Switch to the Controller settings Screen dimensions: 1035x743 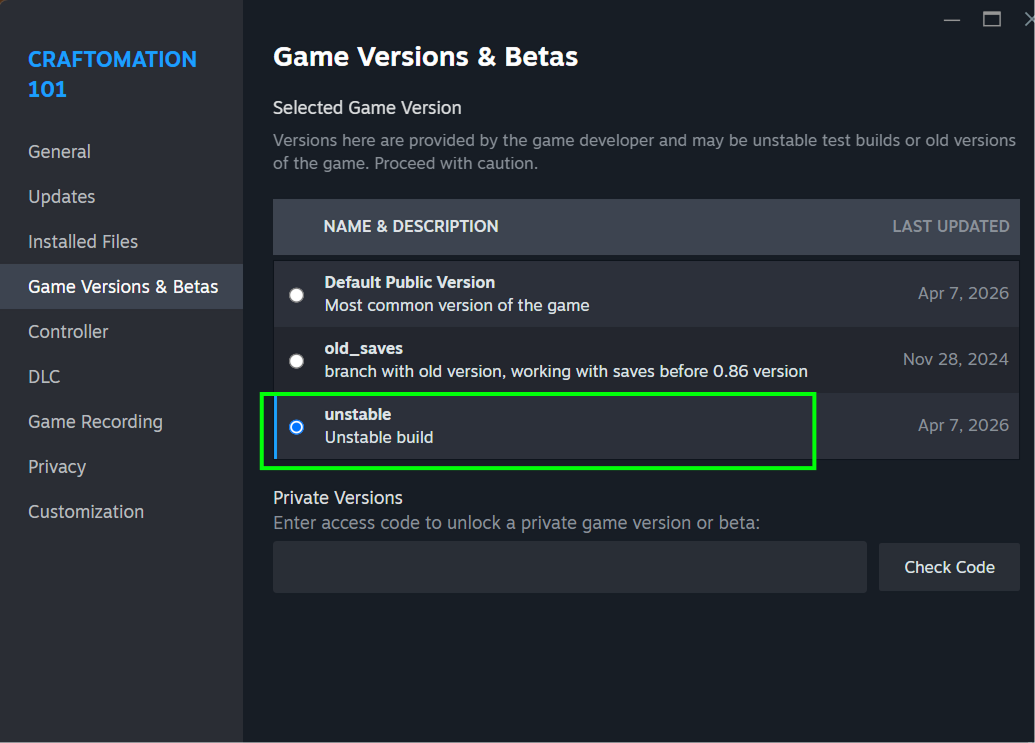click(68, 332)
